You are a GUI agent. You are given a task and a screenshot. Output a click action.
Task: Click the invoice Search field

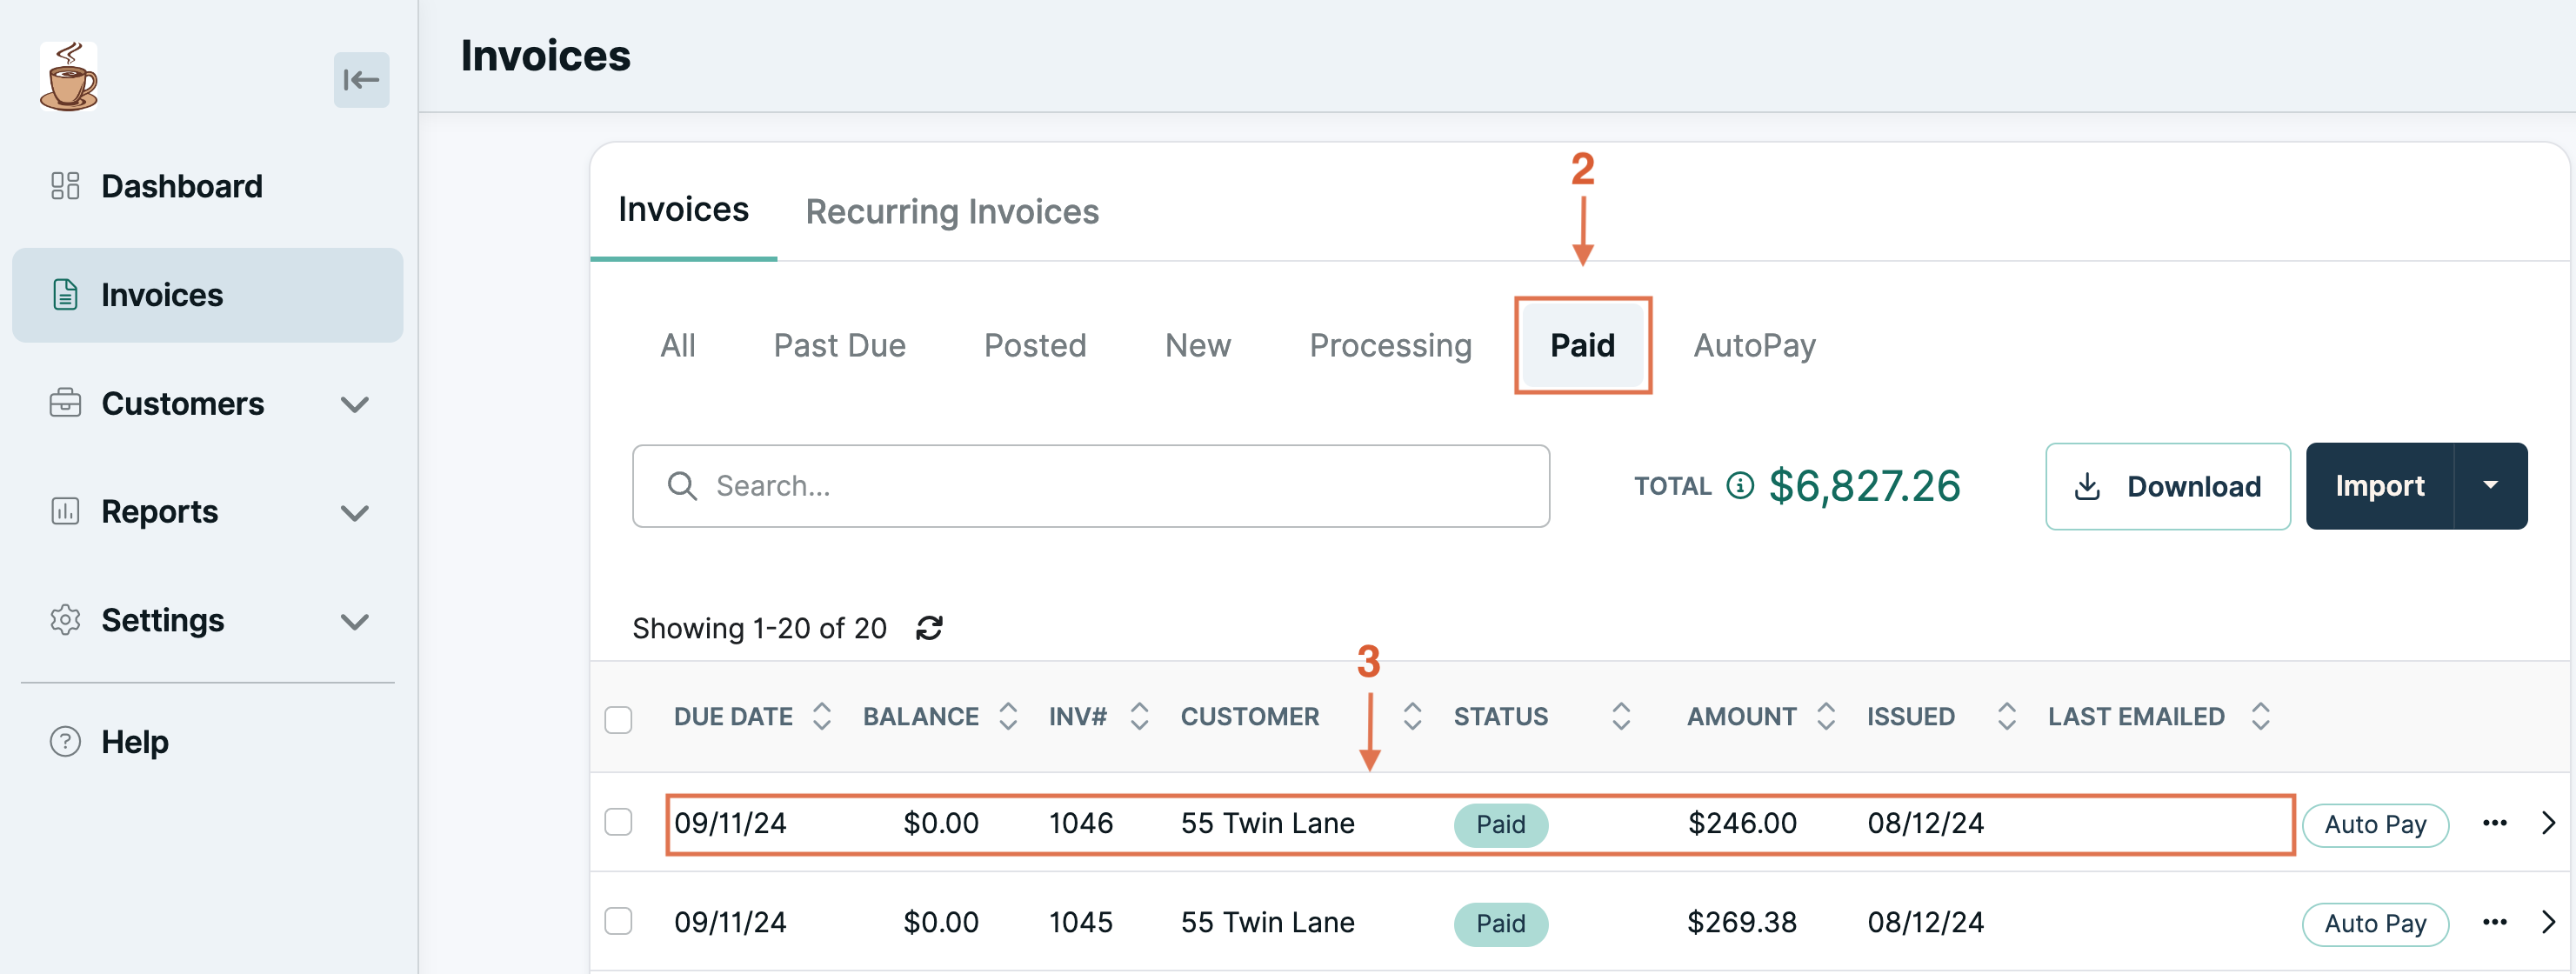[1090, 486]
